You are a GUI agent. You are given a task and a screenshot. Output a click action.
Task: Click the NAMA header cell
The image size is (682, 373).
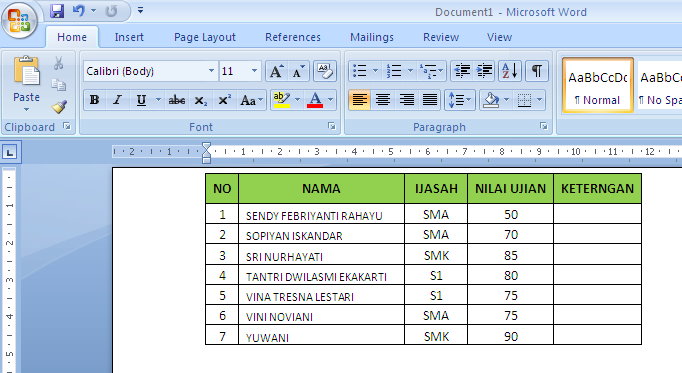[321, 189]
